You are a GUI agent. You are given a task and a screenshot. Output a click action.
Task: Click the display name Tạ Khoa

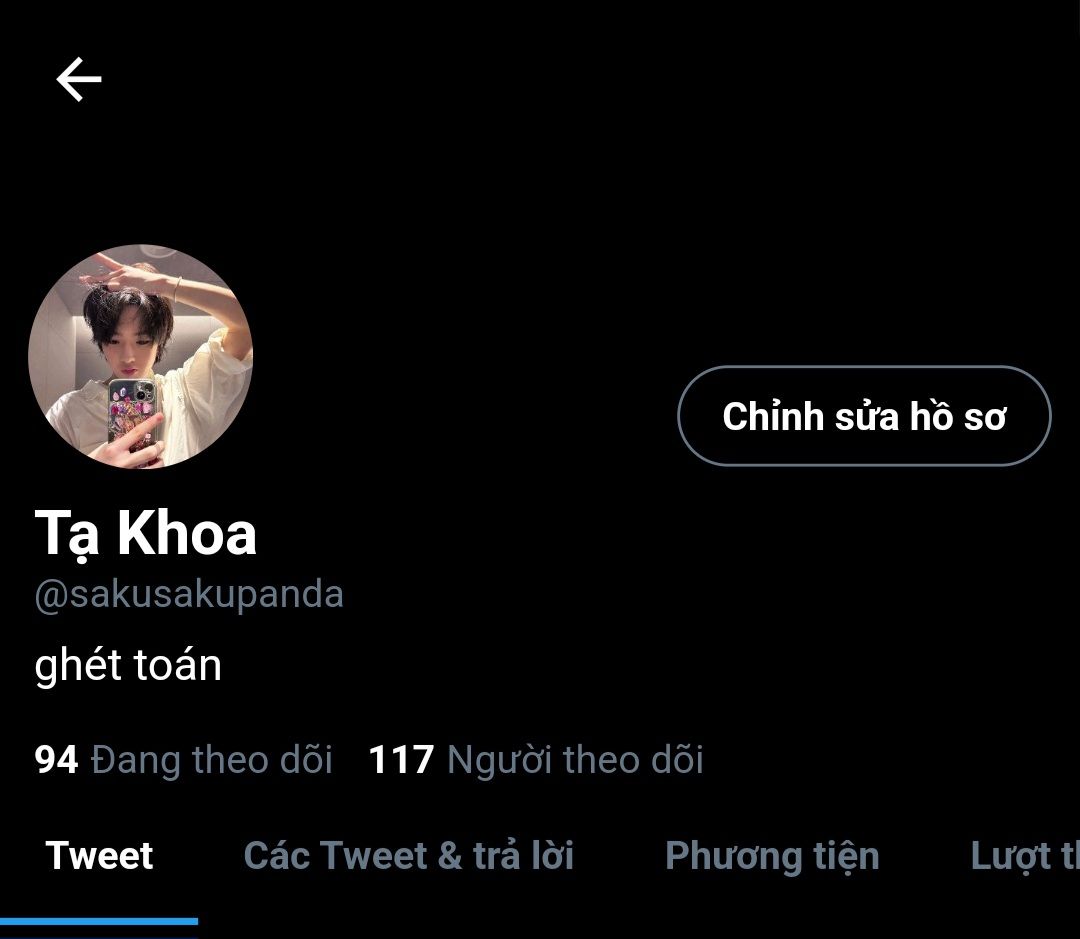pos(145,534)
